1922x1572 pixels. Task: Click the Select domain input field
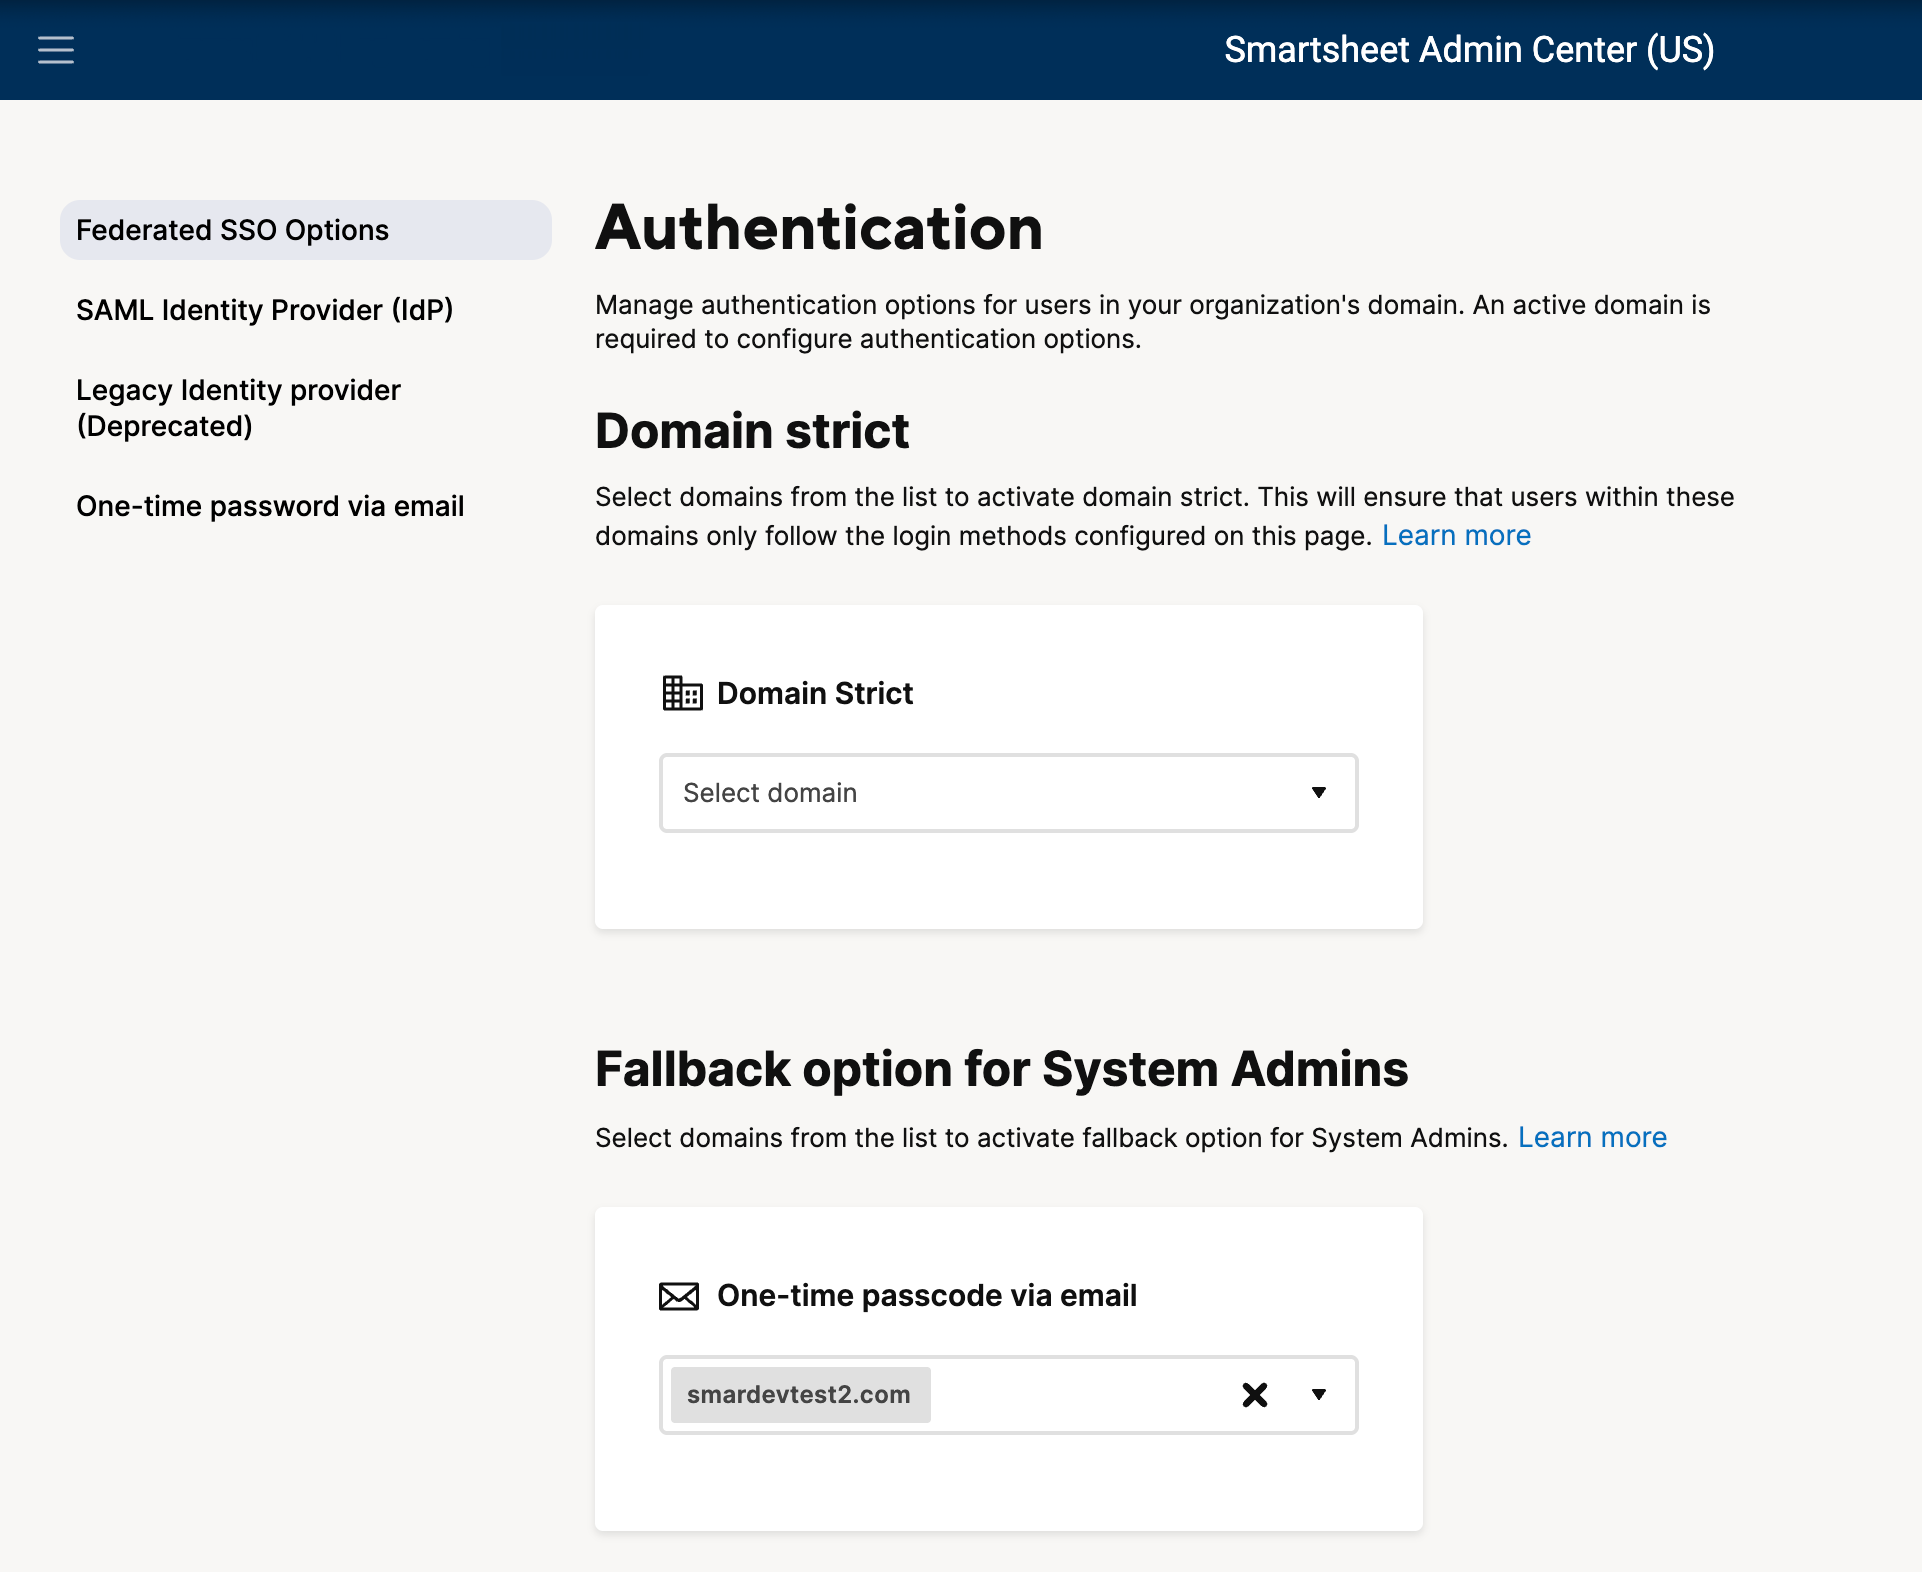point(1008,793)
